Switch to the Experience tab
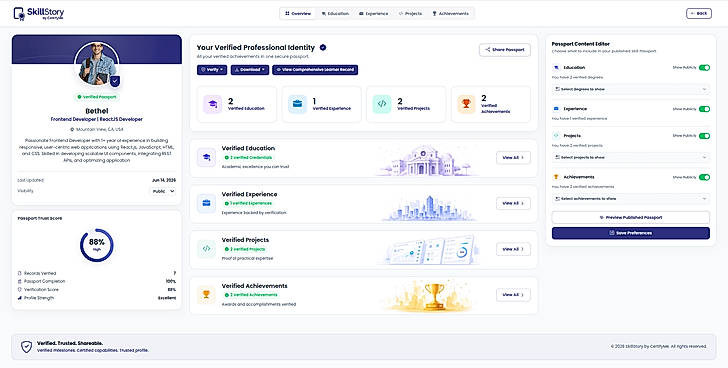Image resolution: width=728 pixels, height=368 pixels. point(373,13)
